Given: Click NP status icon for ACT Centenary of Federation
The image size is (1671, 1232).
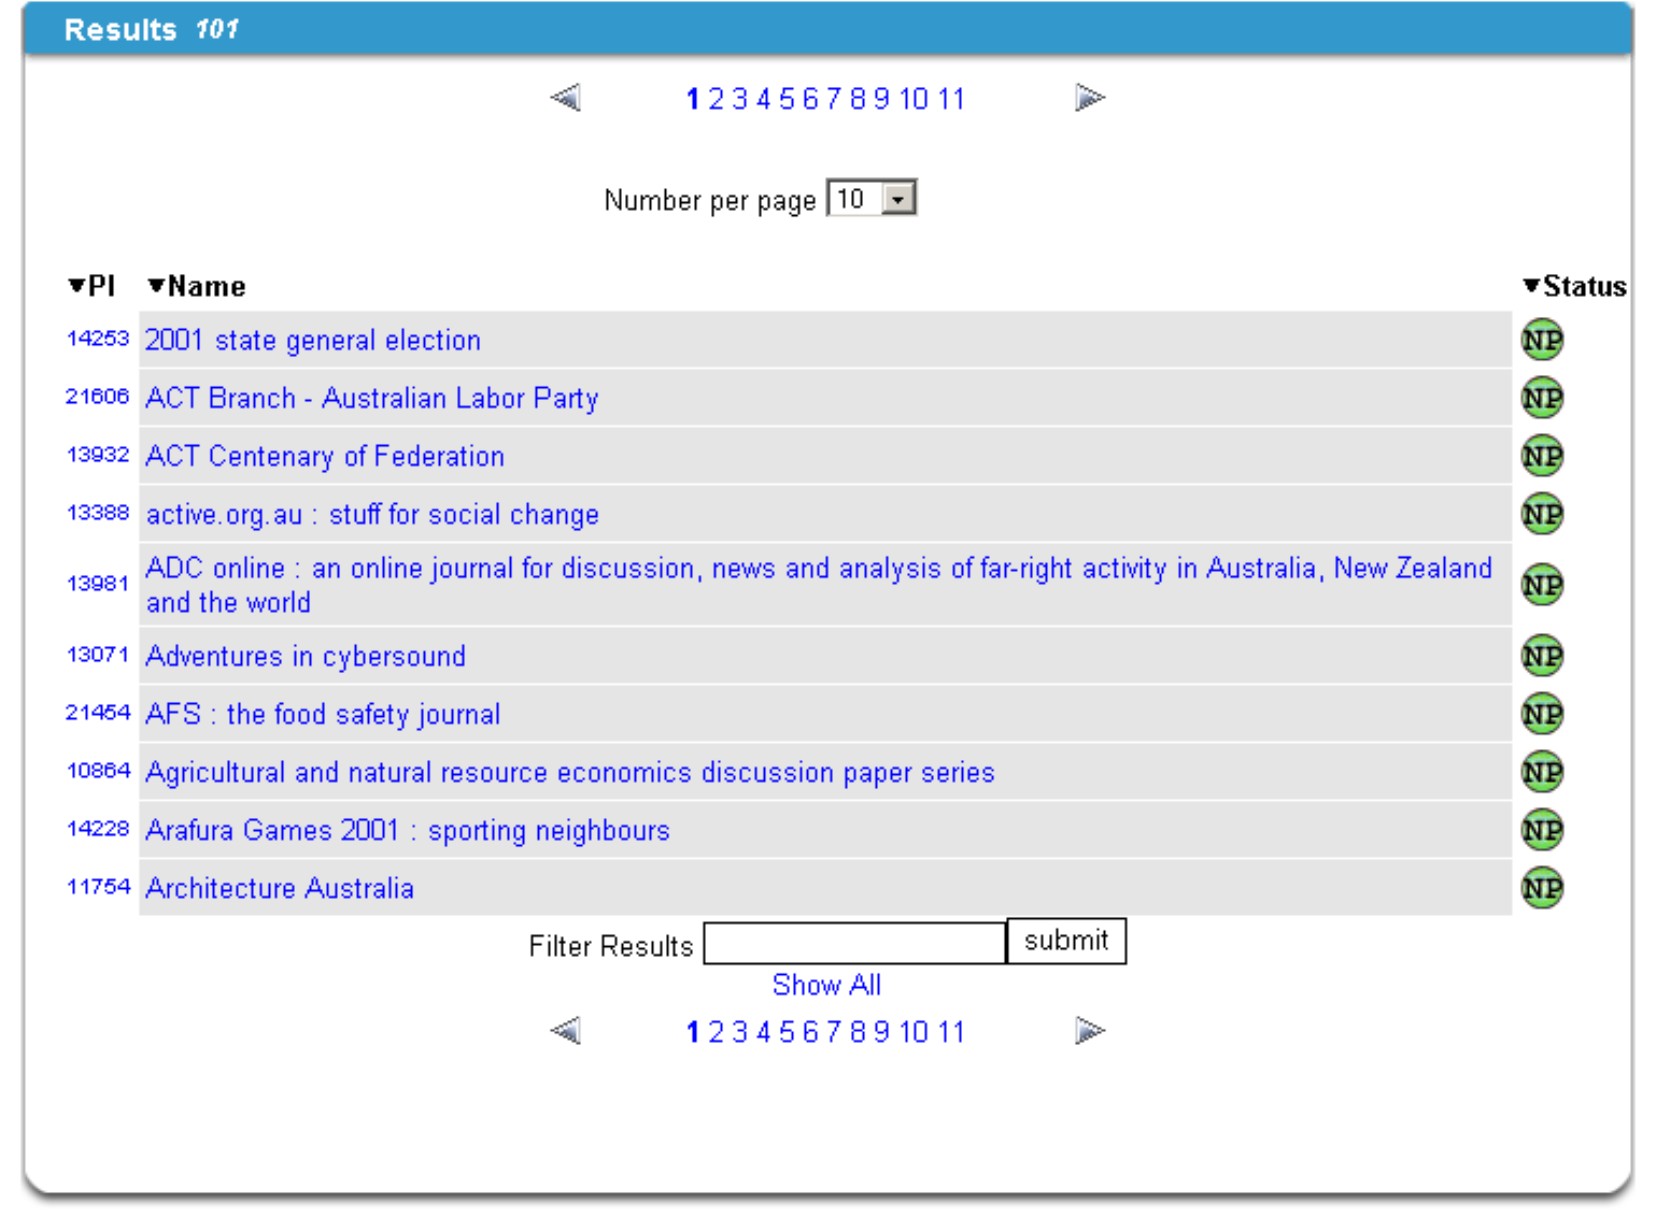Looking at the screenshot, I should pyautogui.click(x=1541, y=456).
